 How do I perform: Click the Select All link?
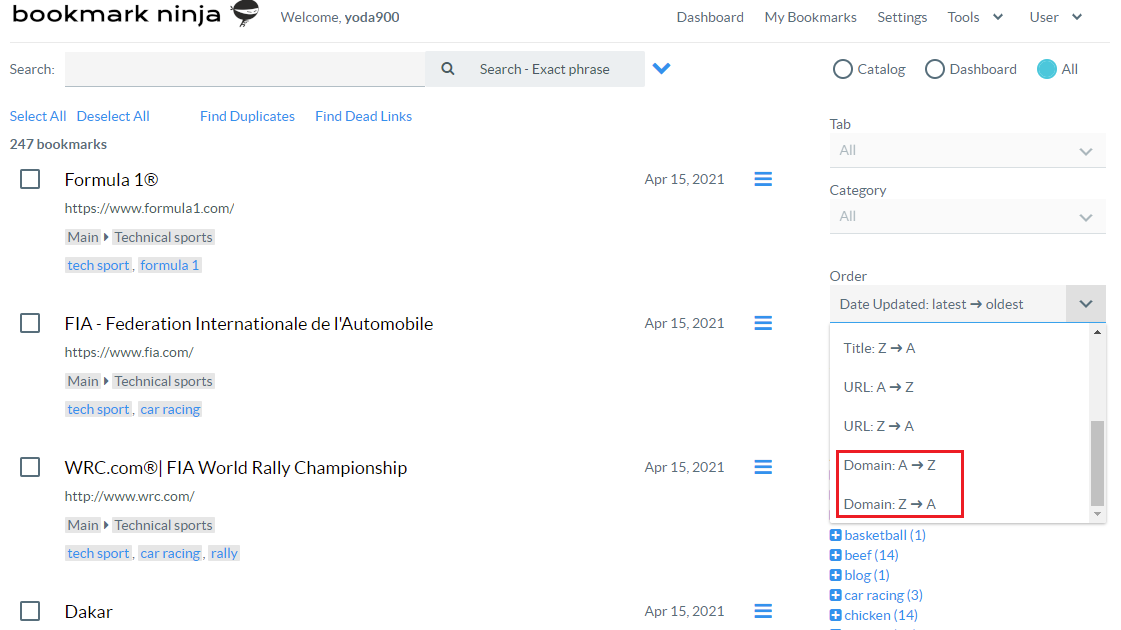(38, 116)
